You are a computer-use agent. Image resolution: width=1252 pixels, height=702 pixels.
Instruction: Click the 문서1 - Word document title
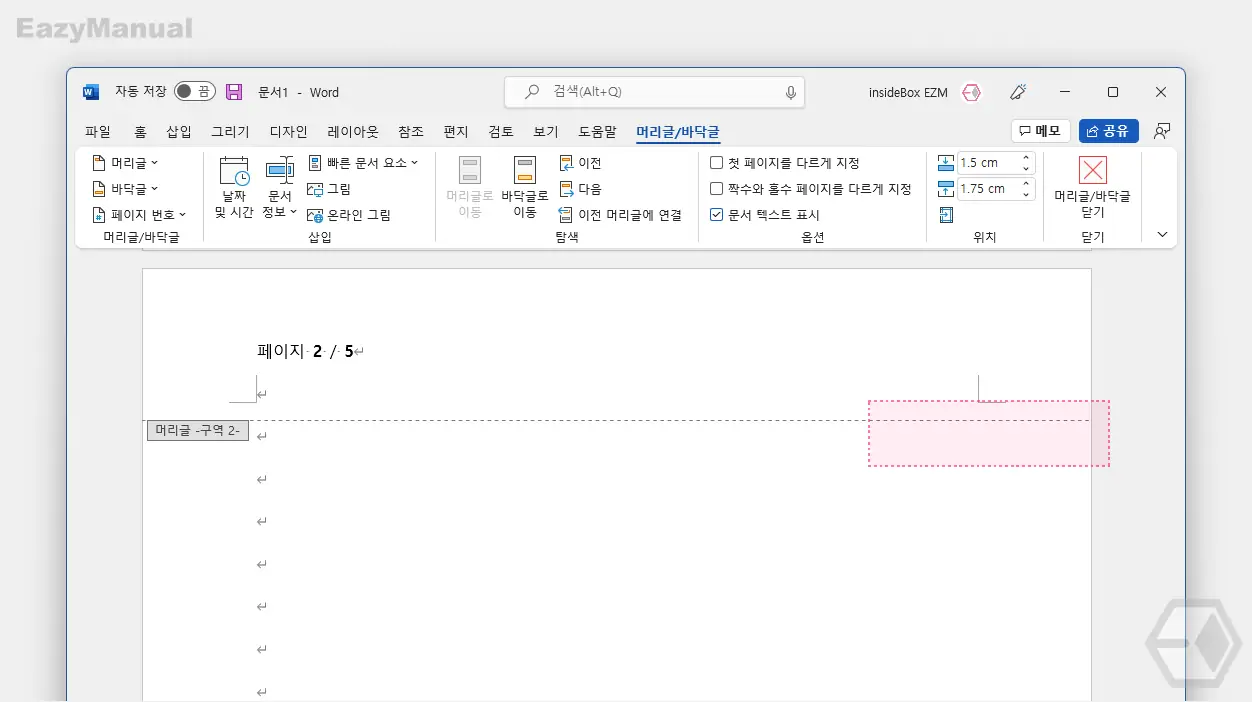(x=298, y=92)
